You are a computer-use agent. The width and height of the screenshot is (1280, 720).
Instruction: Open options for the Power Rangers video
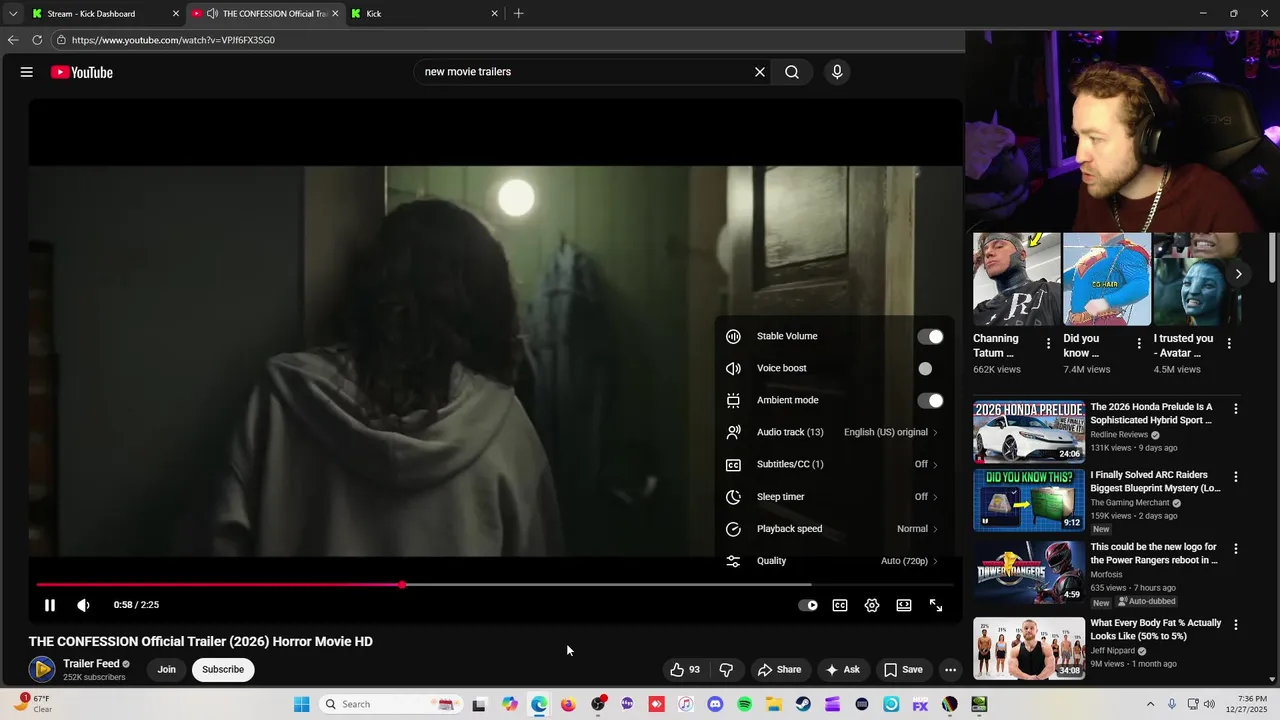click(1236, 549)
